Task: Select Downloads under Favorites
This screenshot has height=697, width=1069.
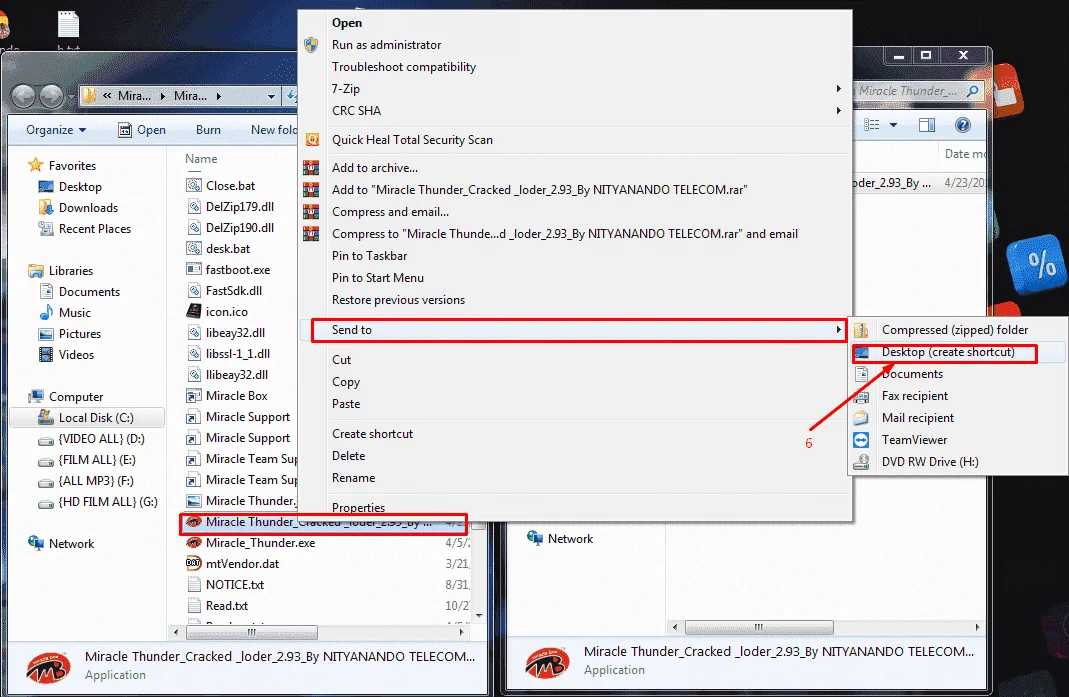Action: point(78,208)
